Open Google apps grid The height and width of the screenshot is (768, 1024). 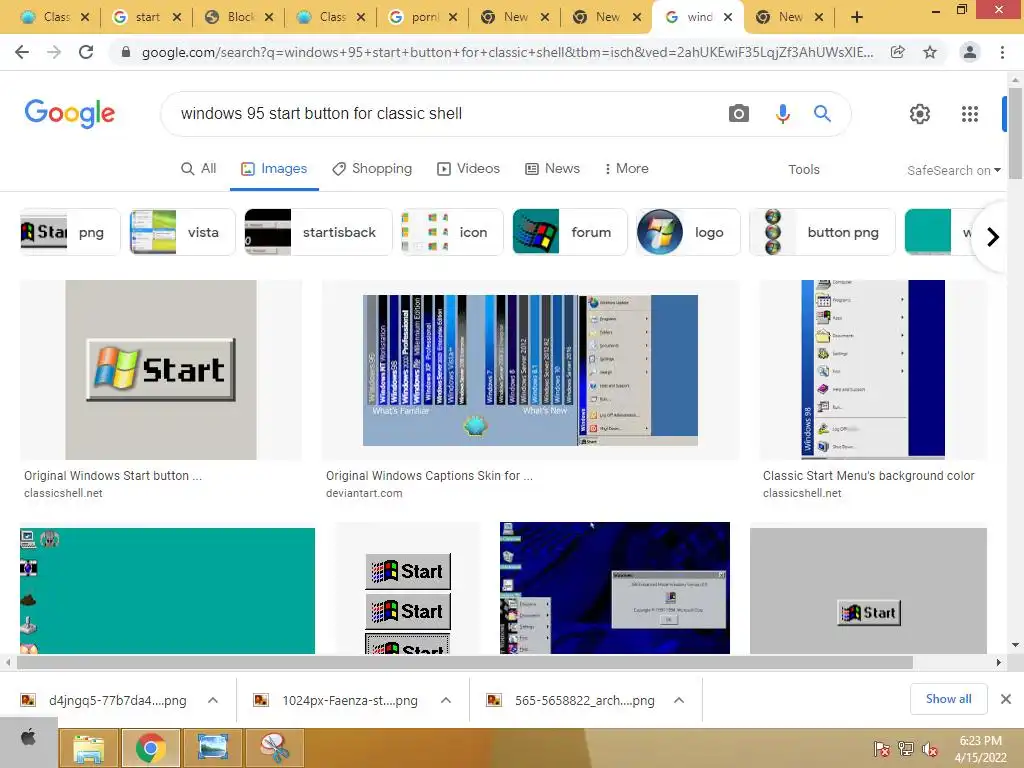[970, 114]
